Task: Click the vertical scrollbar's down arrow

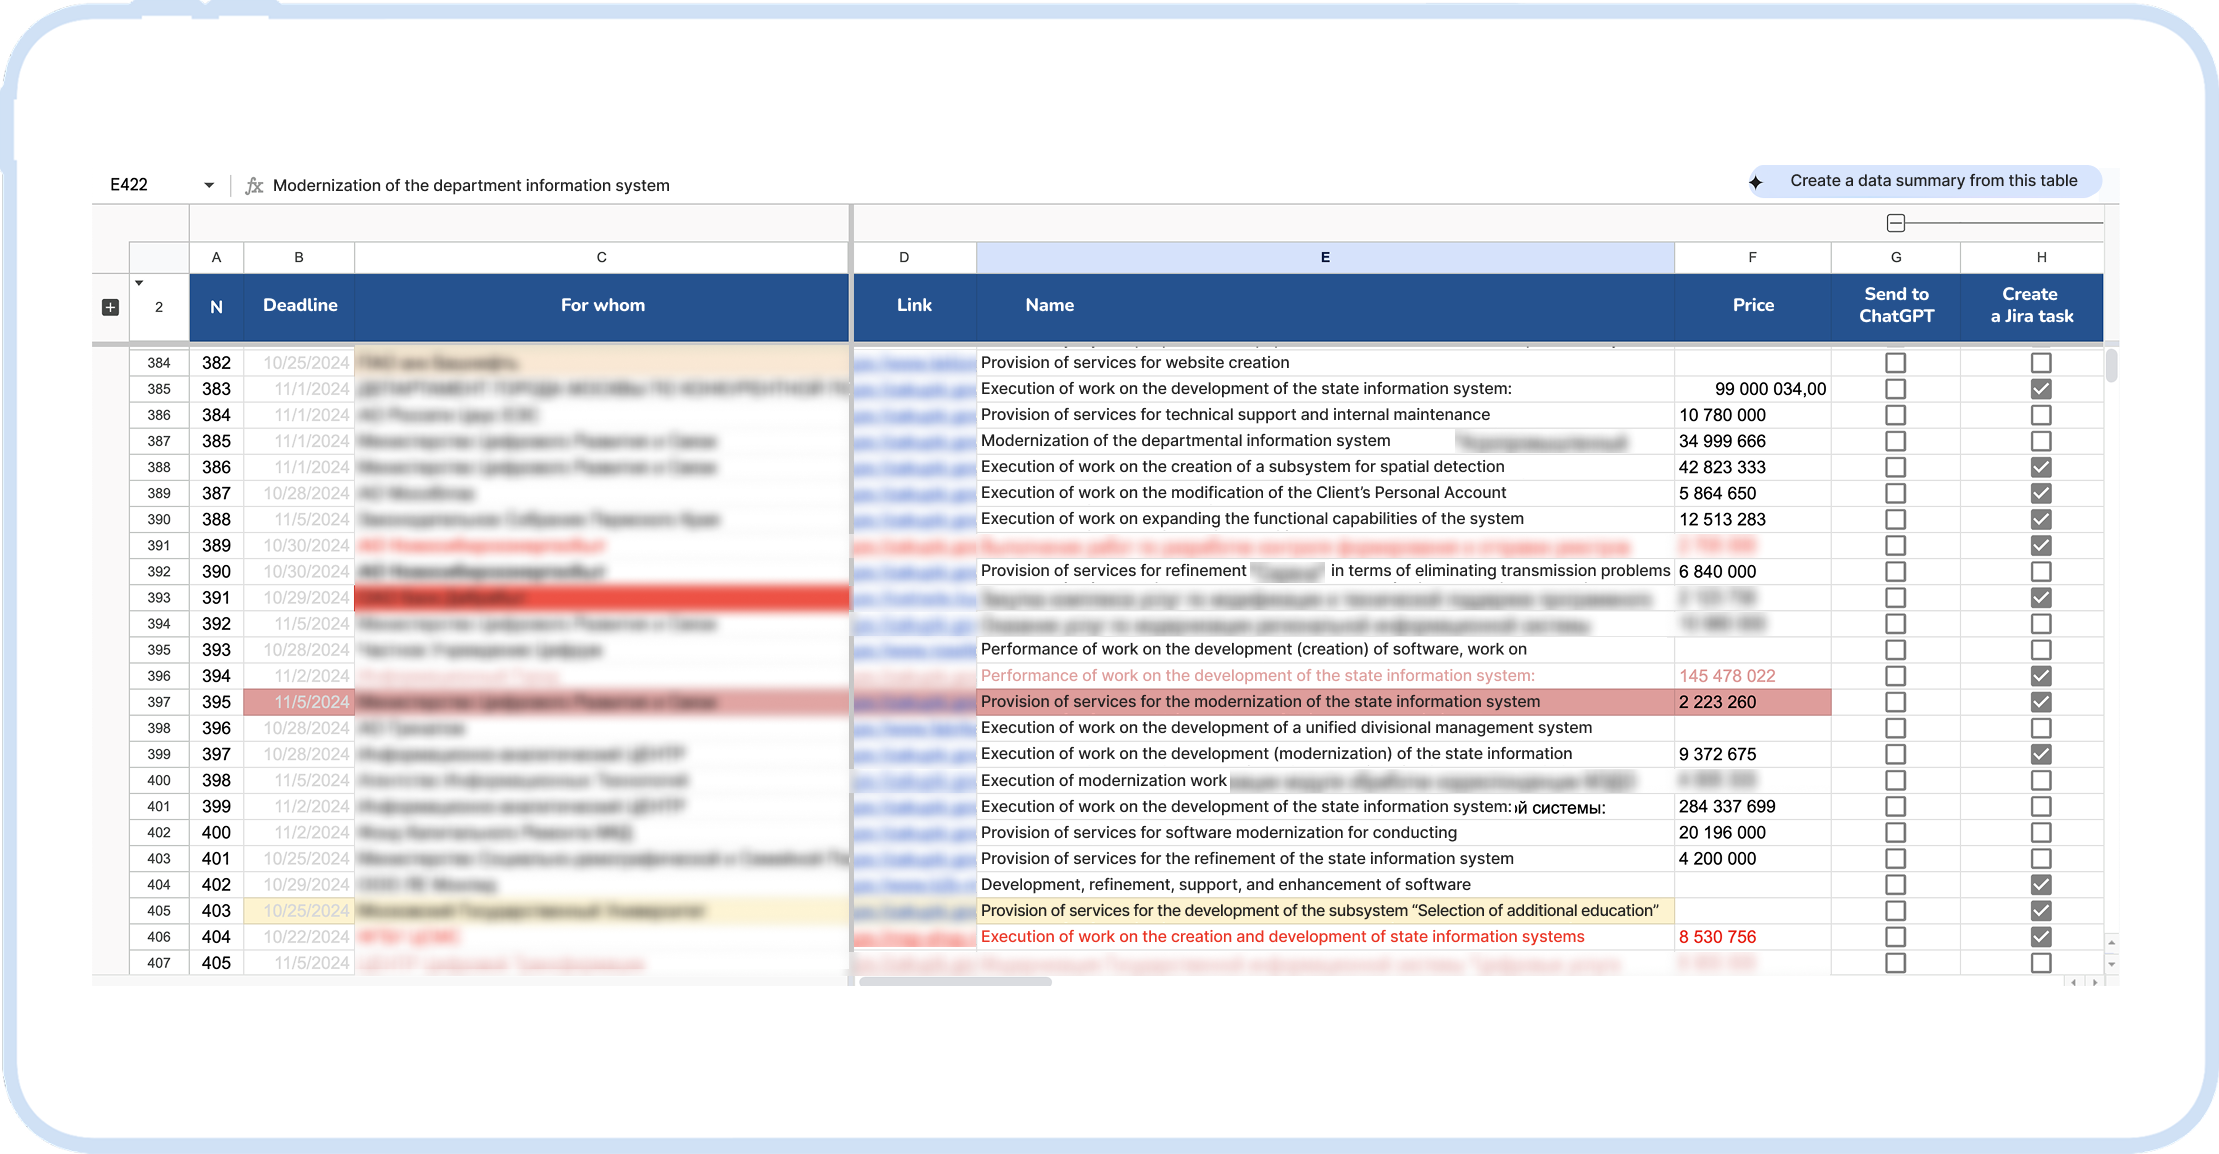Action: coord(2111,963)
